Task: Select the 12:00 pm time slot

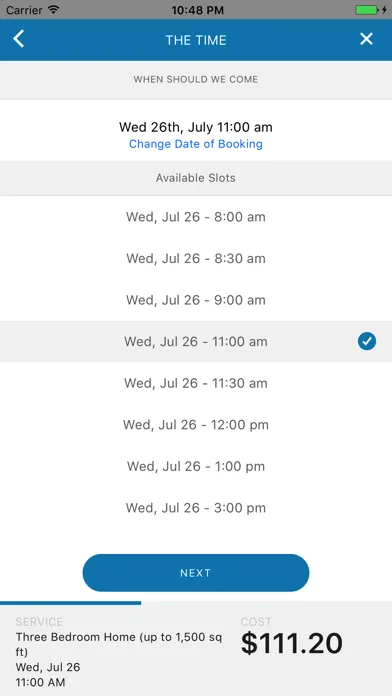Action: point(196,425)
